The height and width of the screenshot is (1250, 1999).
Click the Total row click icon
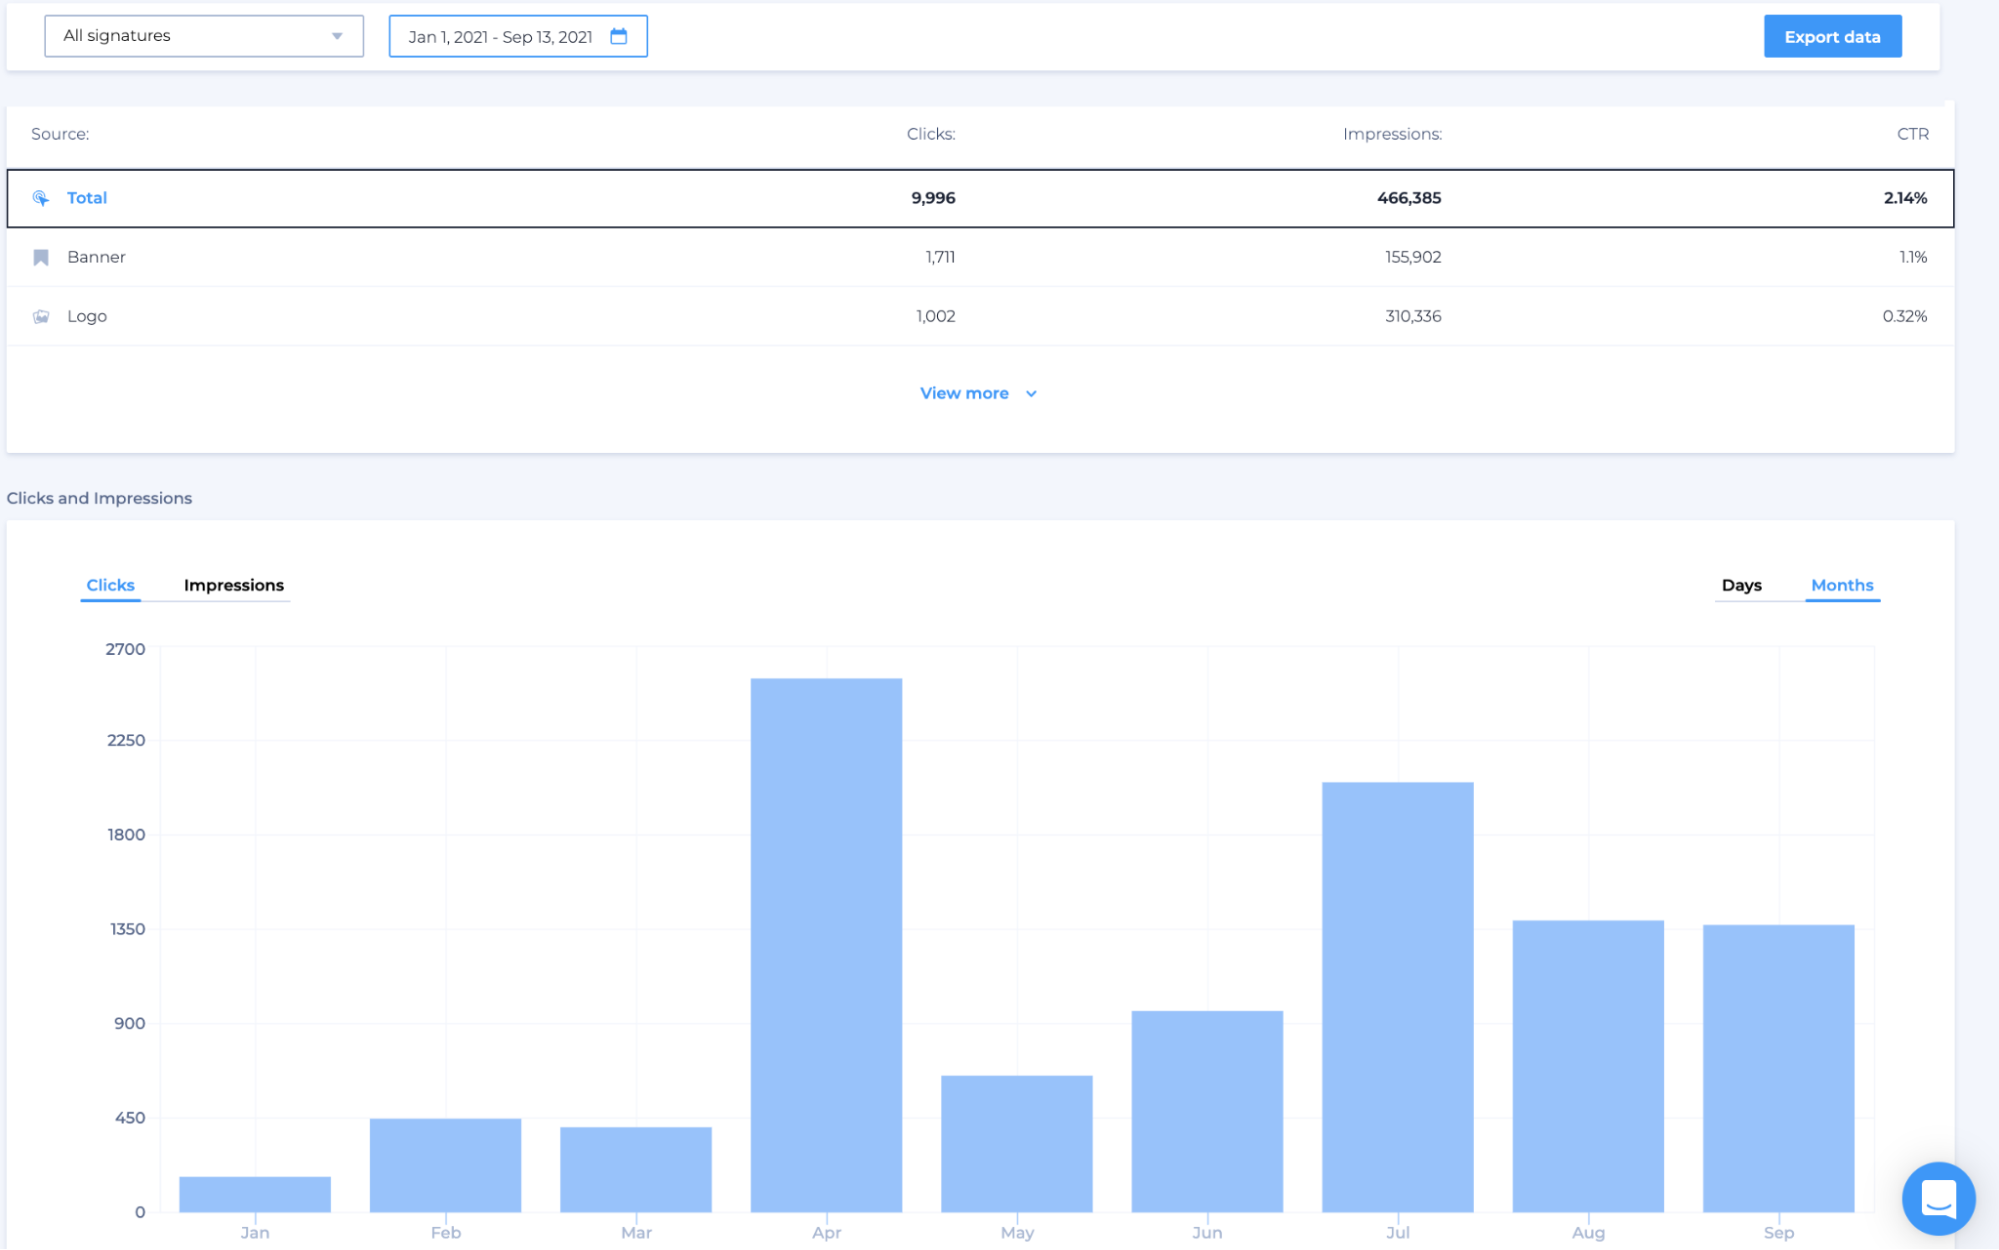[41, 198]
